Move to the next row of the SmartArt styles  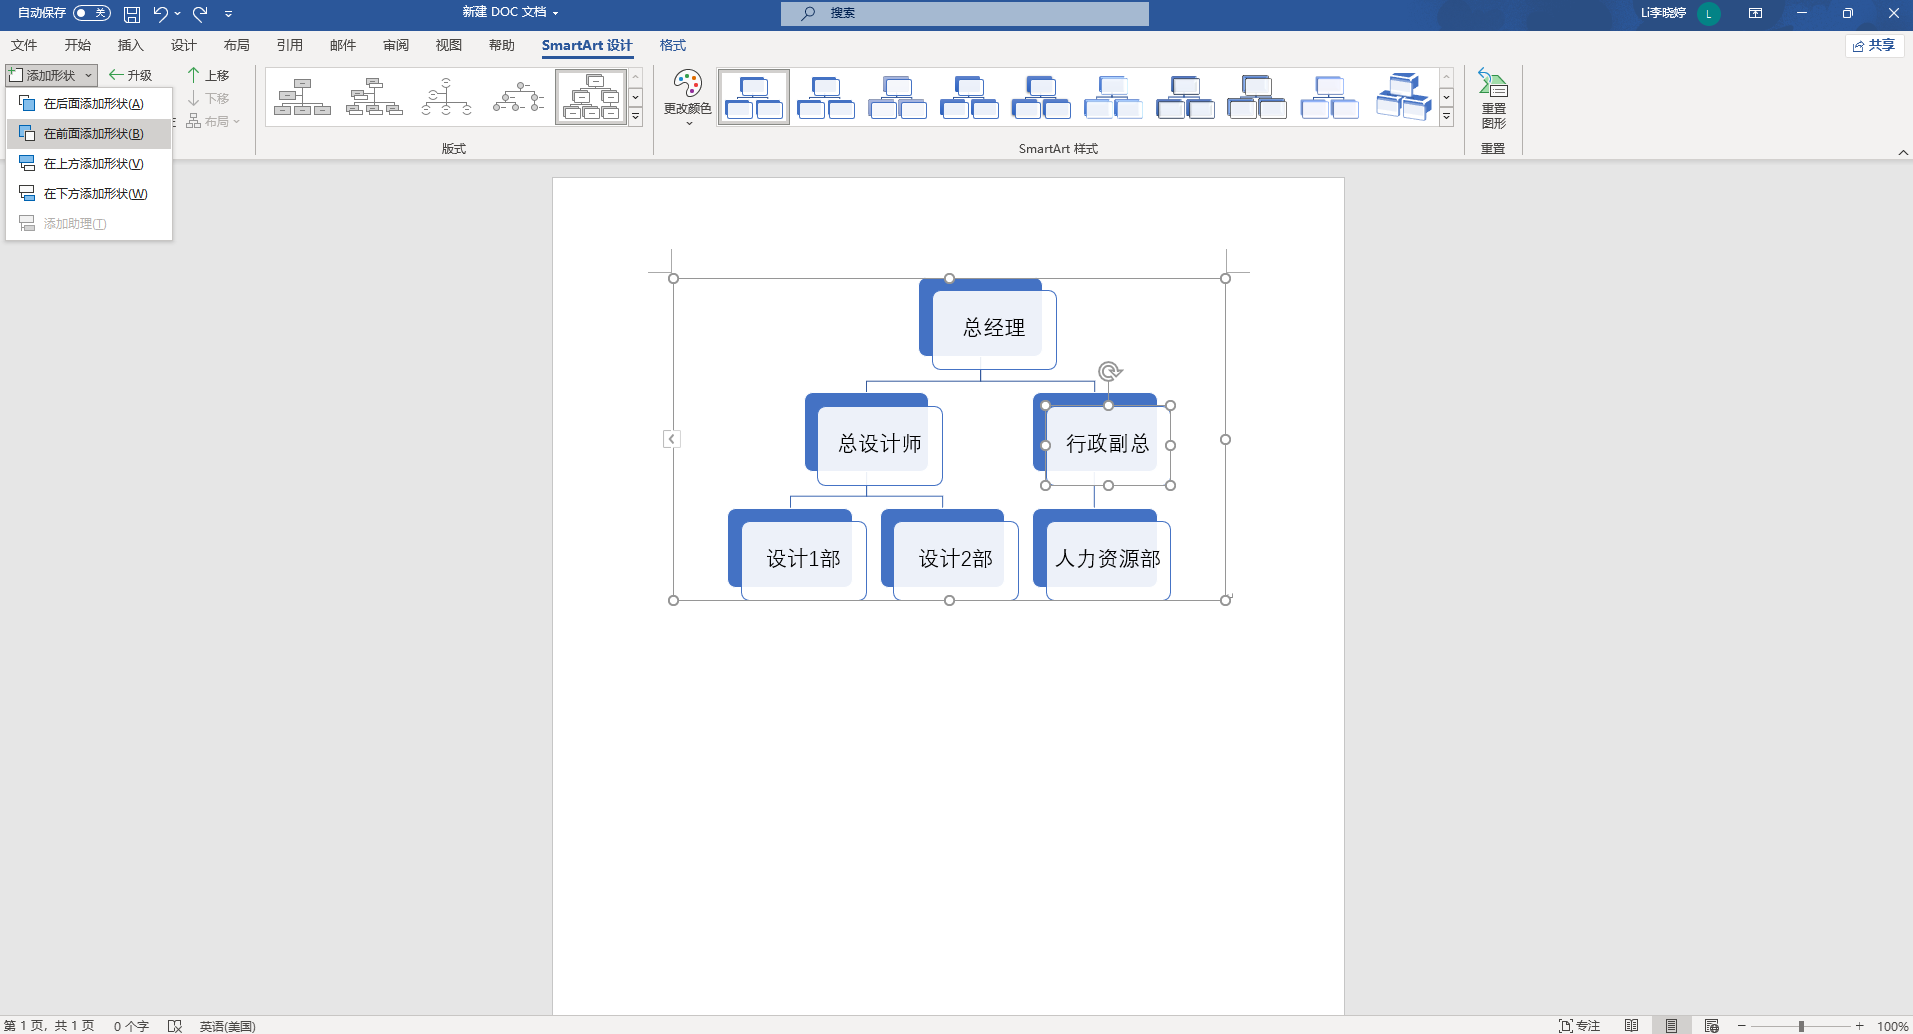(x=1446, y=97)
